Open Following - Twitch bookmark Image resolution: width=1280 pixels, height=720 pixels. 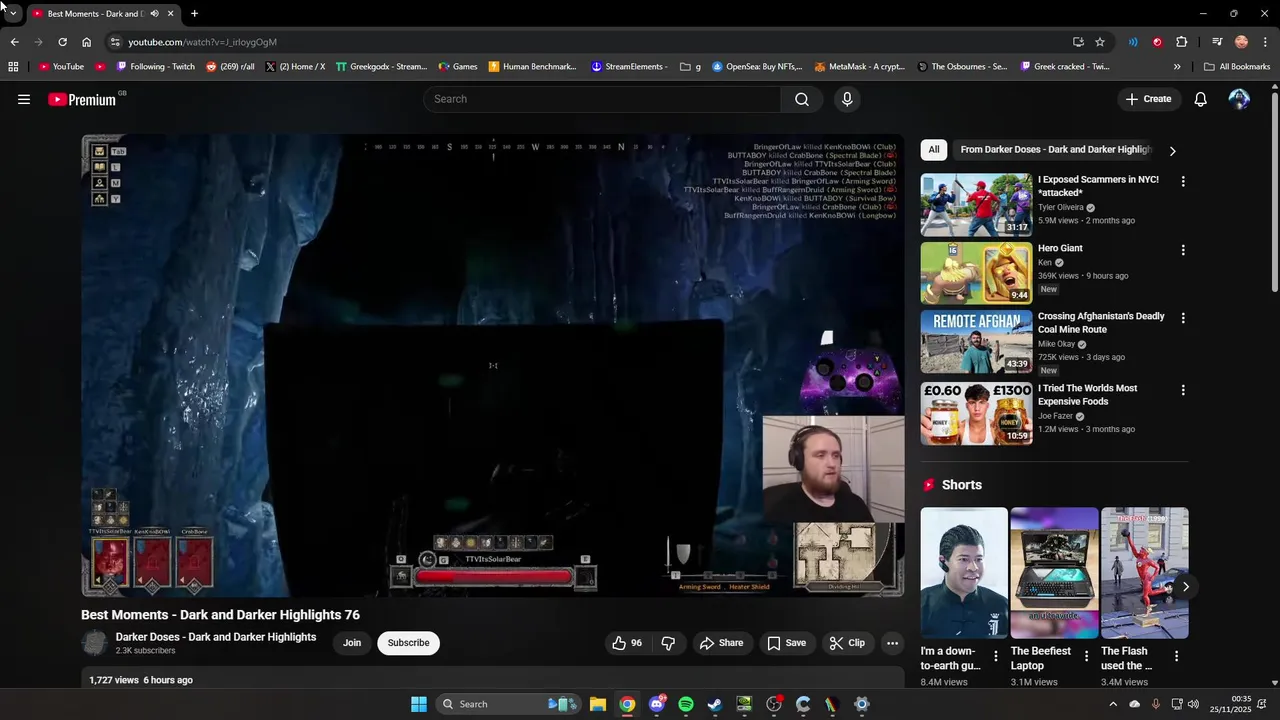pyautogui.click(x=156, y=67)
